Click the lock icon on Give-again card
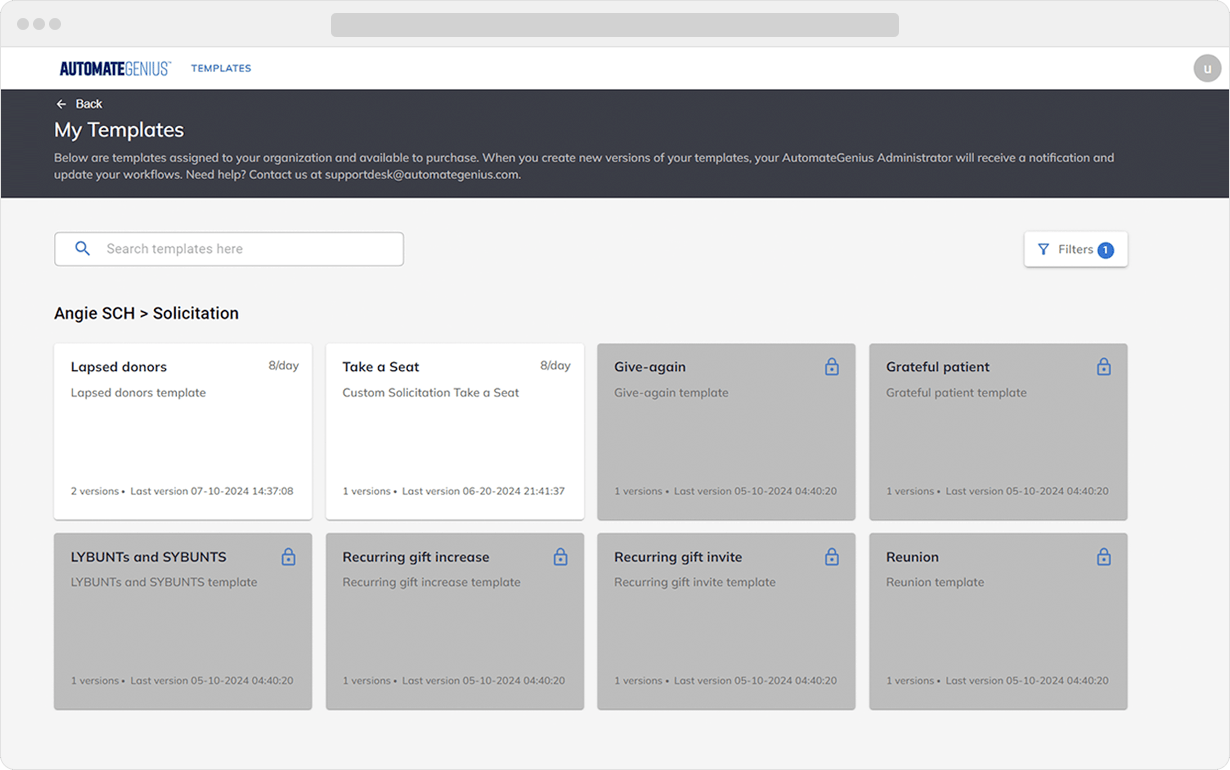This screenshot has width=1230, height=770. coord(831,368)
